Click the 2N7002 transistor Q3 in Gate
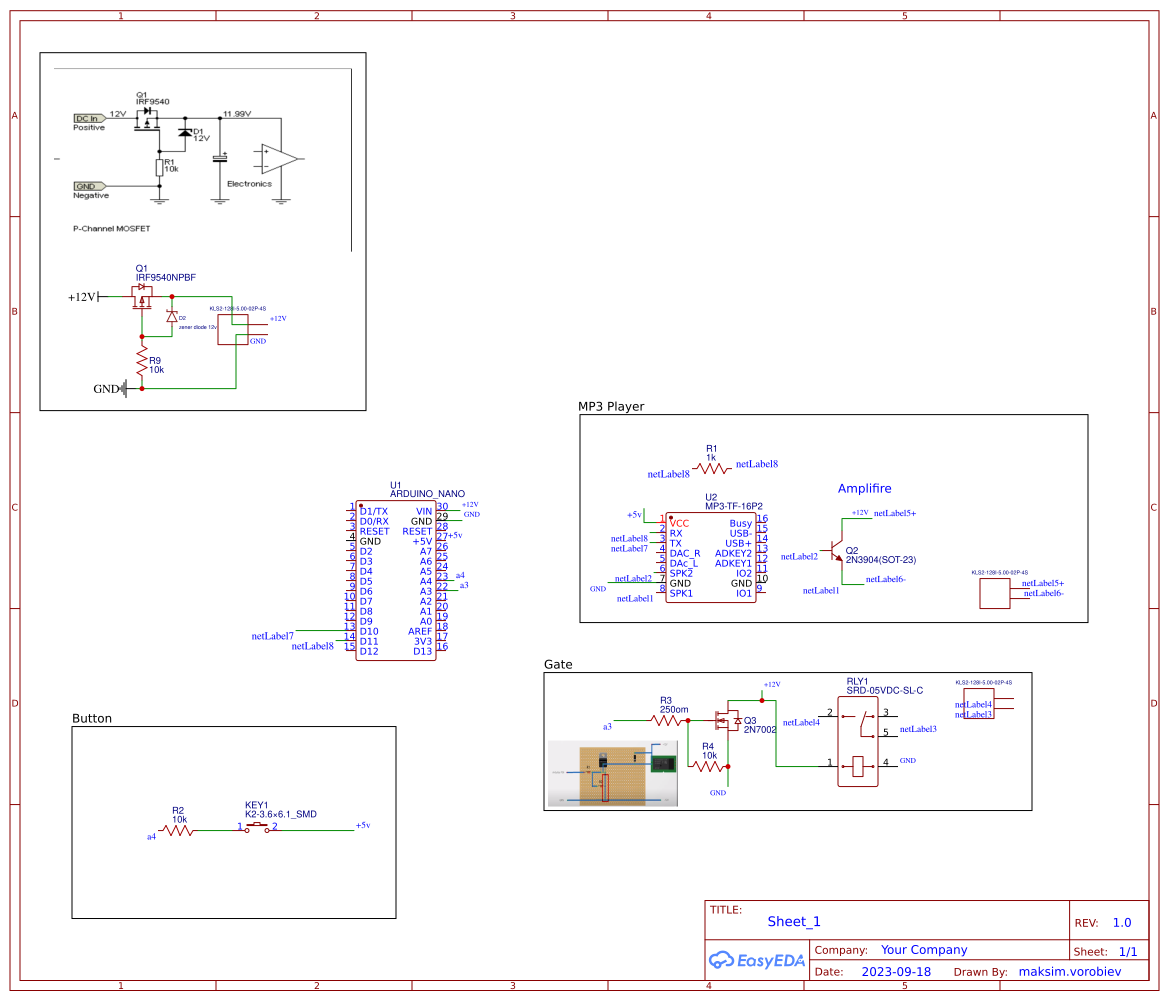This screenshot has width=1169, height=1001. [728, 722]
